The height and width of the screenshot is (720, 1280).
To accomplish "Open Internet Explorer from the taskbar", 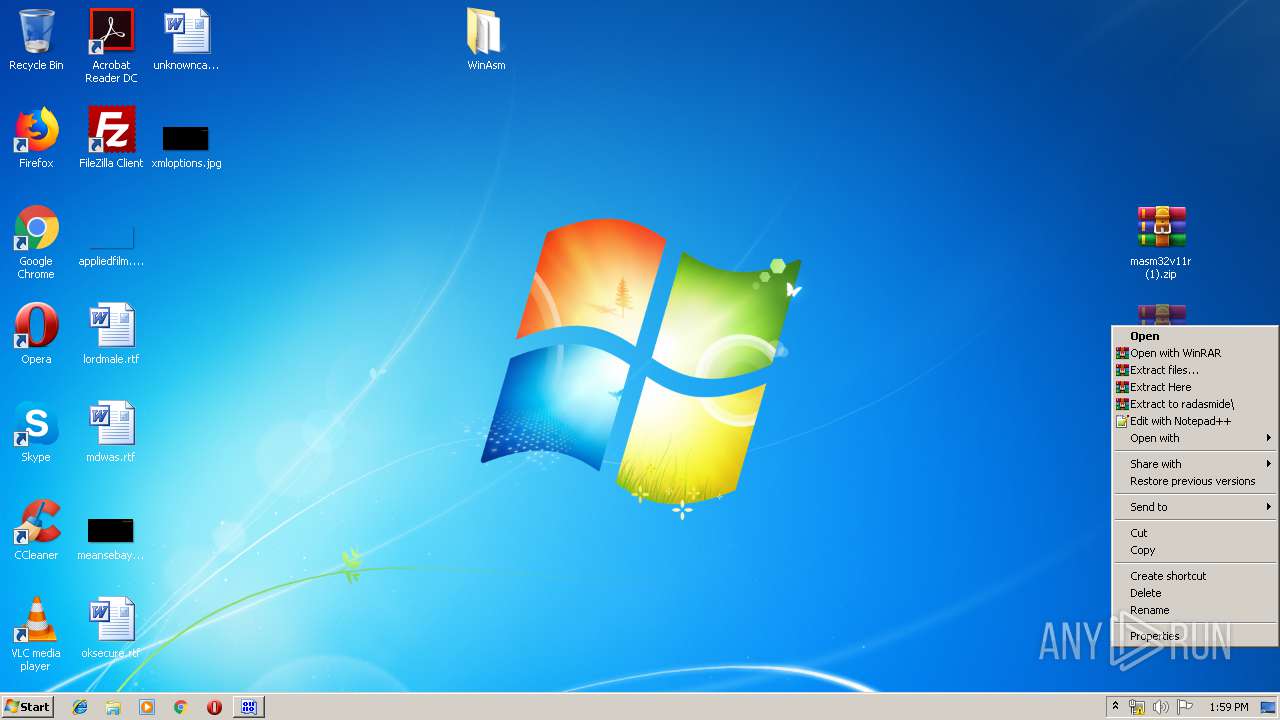I will tap(80, 707).
